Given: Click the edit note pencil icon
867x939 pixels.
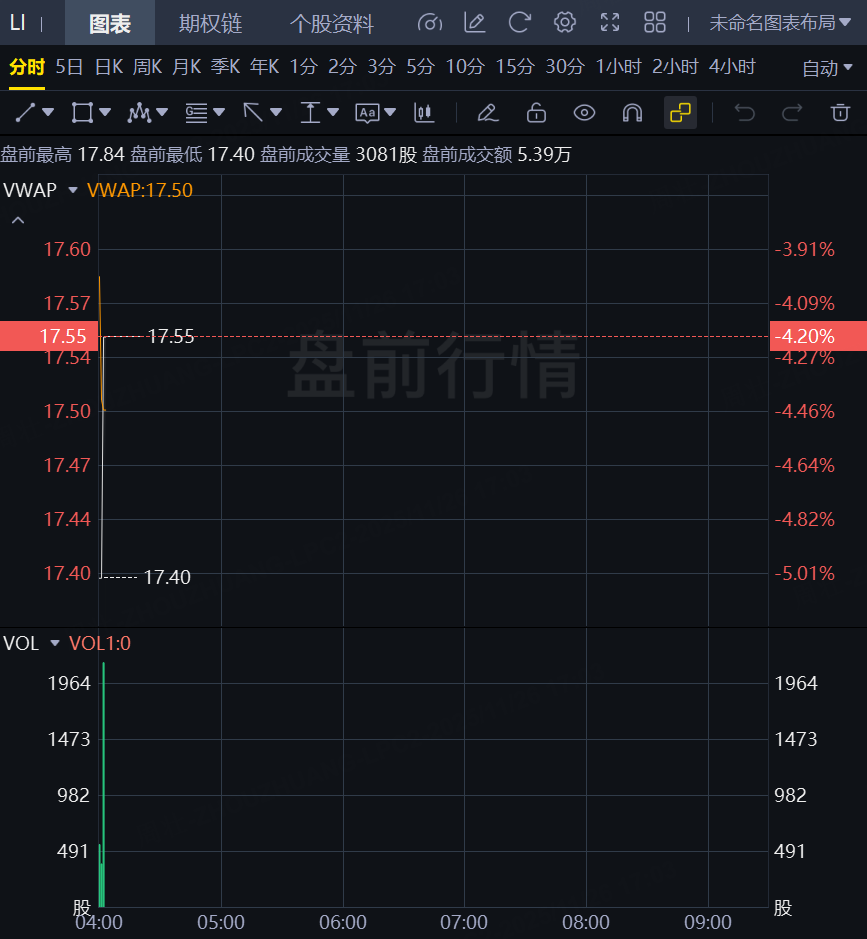Looking at the screenshot, I should (474, 23).
